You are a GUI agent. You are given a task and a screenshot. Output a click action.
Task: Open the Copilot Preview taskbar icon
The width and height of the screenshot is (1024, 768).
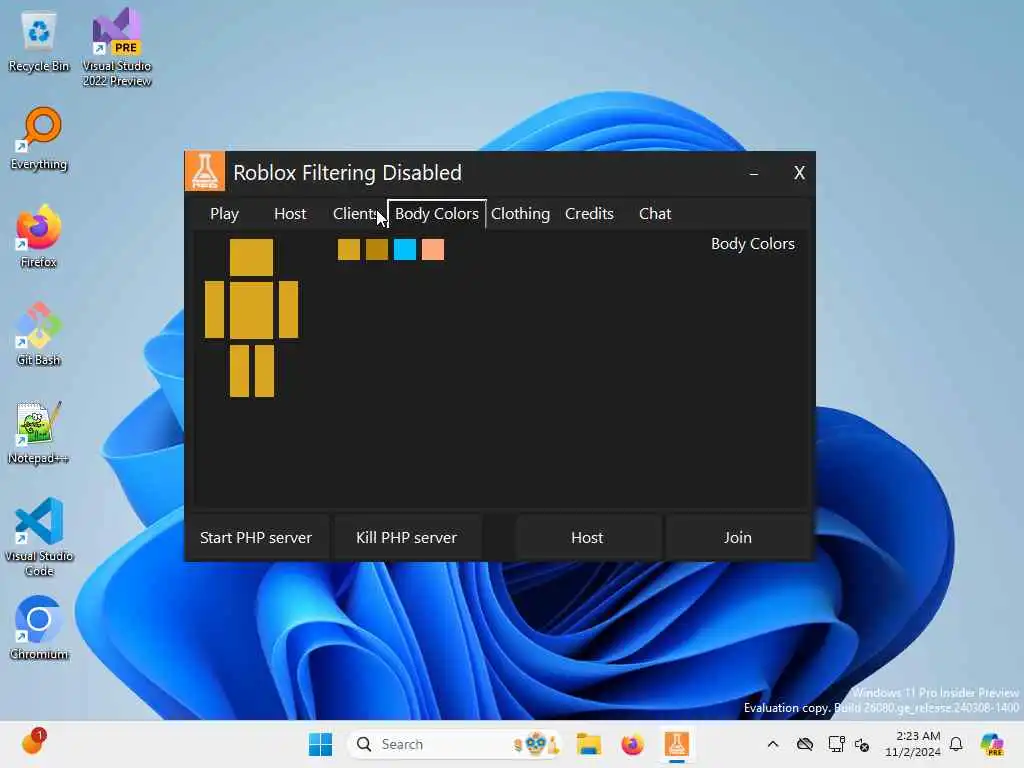991,744
